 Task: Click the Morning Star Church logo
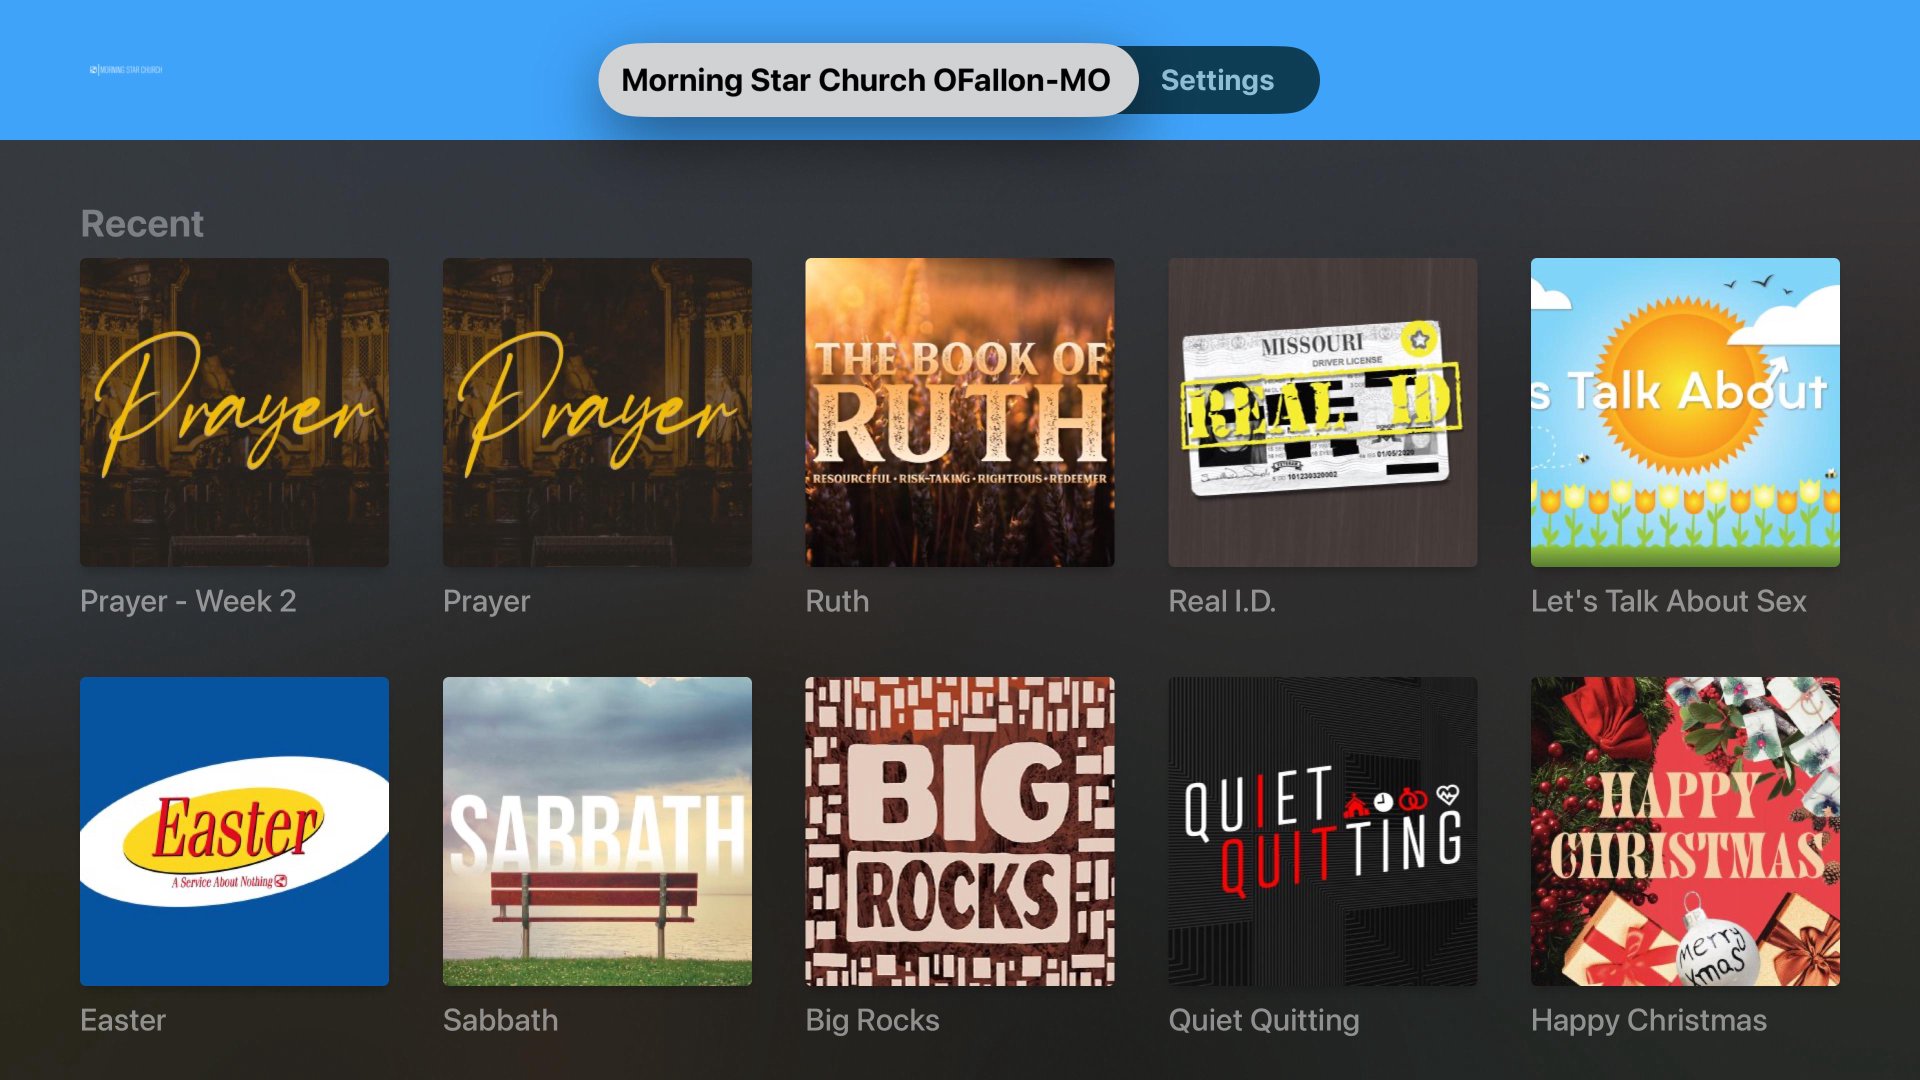[x=126, y=70]
